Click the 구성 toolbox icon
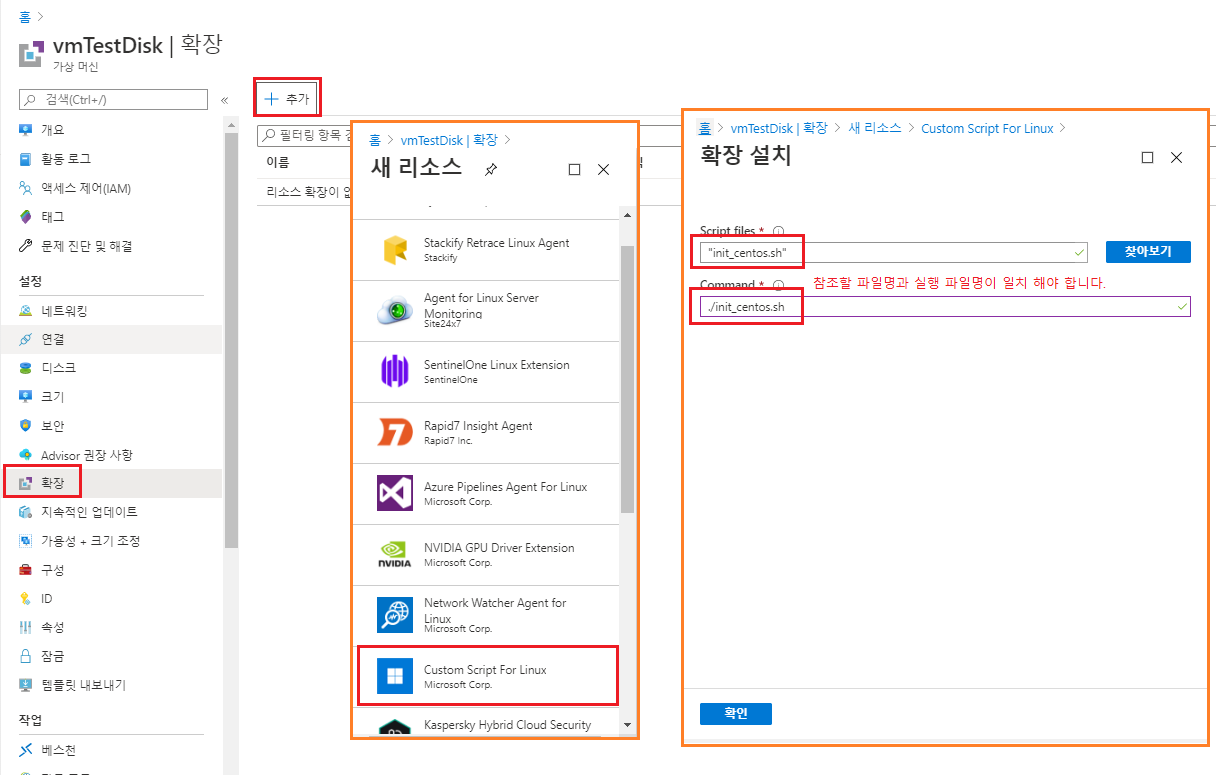Viewport: 1216px width, 775px height. 26,570
